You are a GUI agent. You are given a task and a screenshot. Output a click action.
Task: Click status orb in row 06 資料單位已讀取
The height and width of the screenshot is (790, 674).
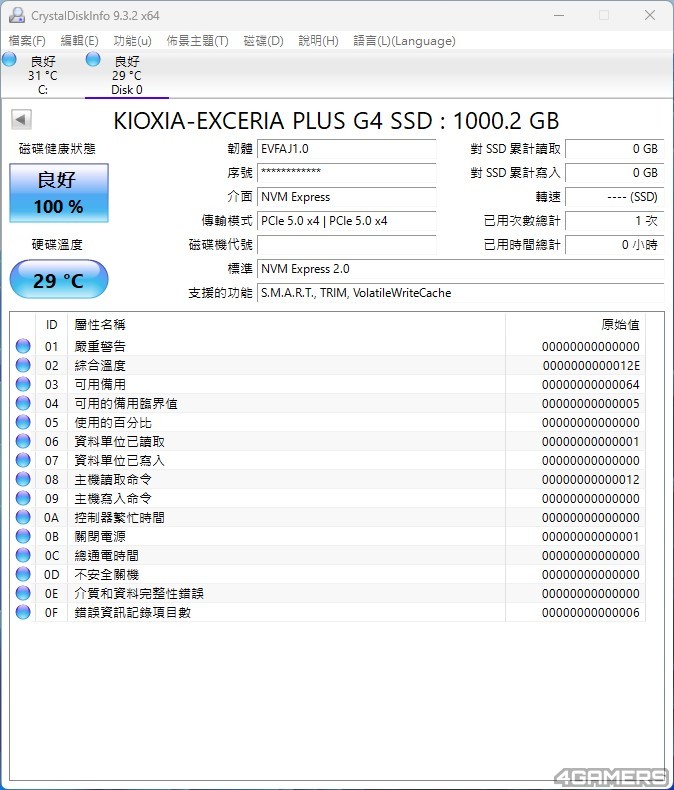(x=23, y=441)
